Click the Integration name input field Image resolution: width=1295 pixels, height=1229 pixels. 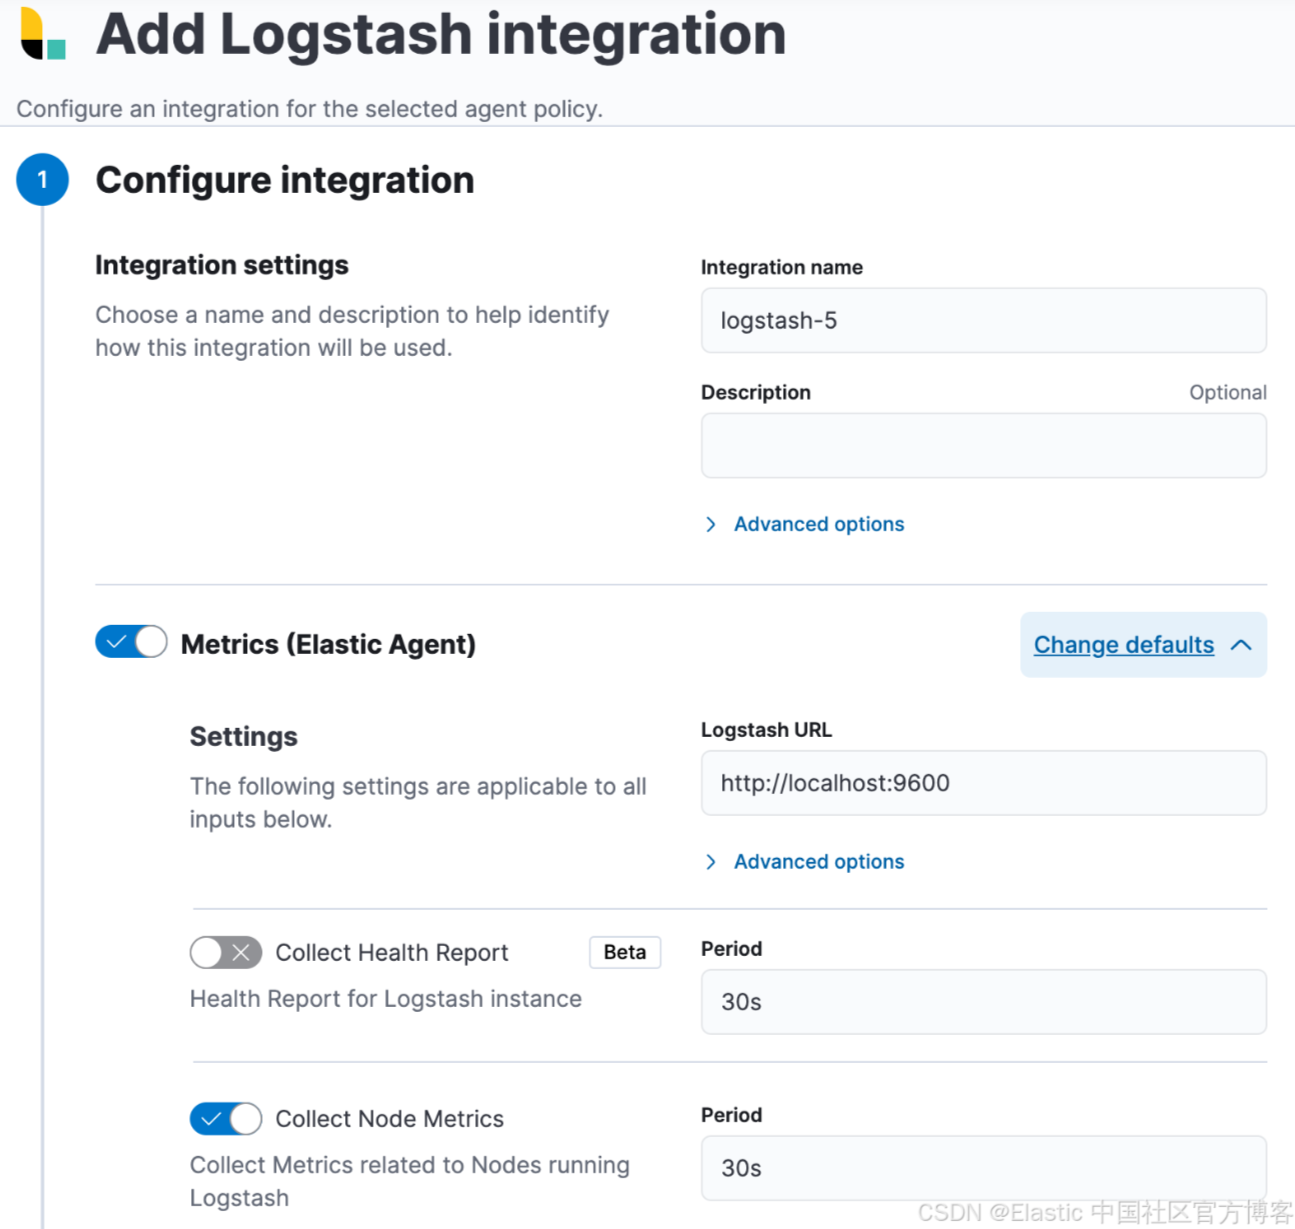[983, 321]
